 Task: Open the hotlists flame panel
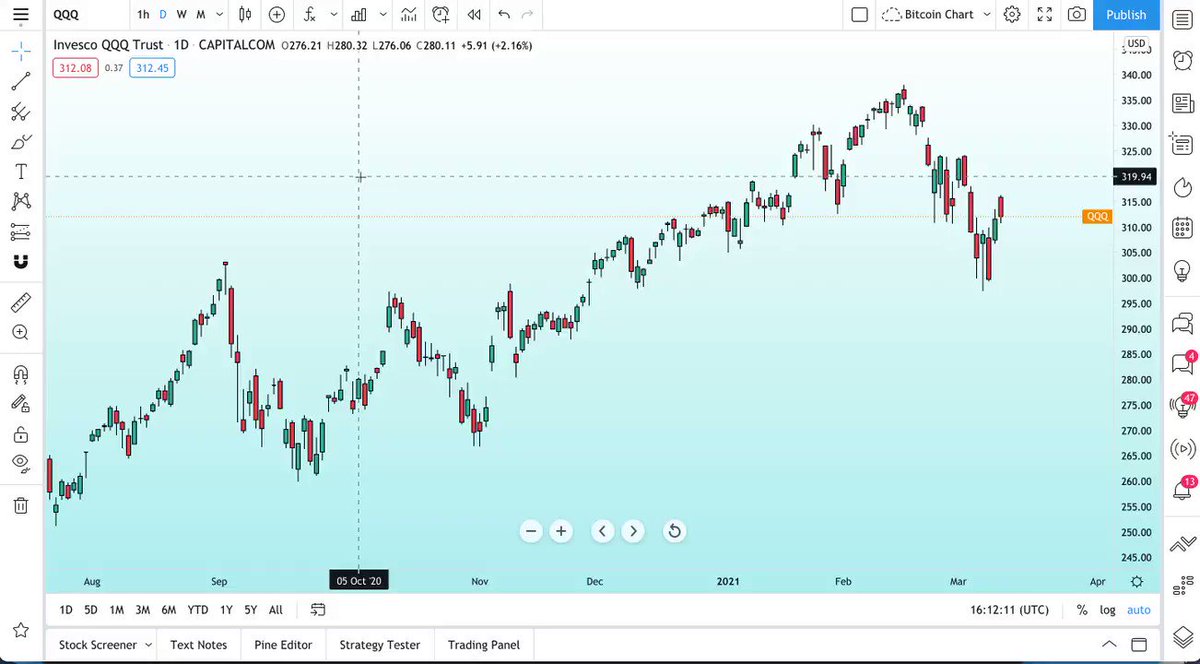click(x=1181, y=188)
